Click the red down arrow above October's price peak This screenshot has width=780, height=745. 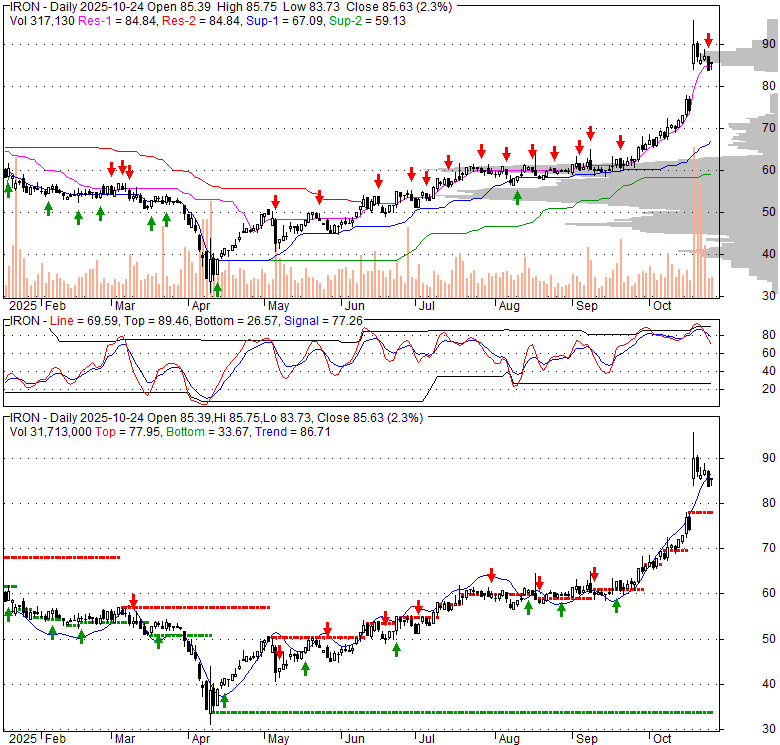(708, 40)
